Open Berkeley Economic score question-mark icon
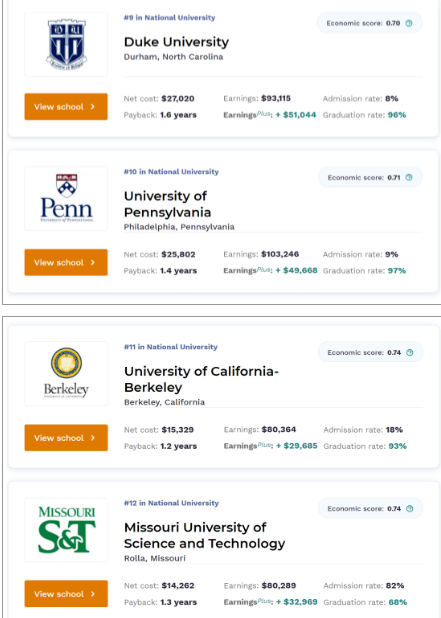Screen dimensions: 441x618 [x=409, y=353]
